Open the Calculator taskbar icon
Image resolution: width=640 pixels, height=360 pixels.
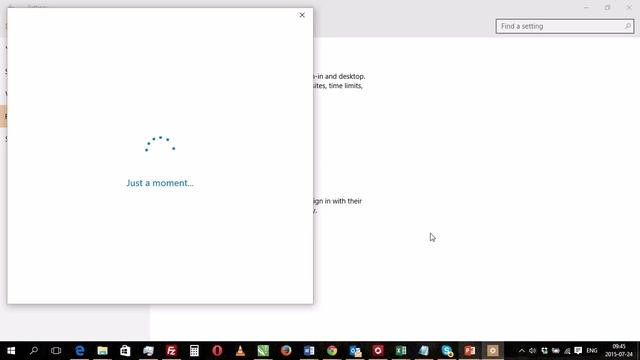click(x=194, y=351)
